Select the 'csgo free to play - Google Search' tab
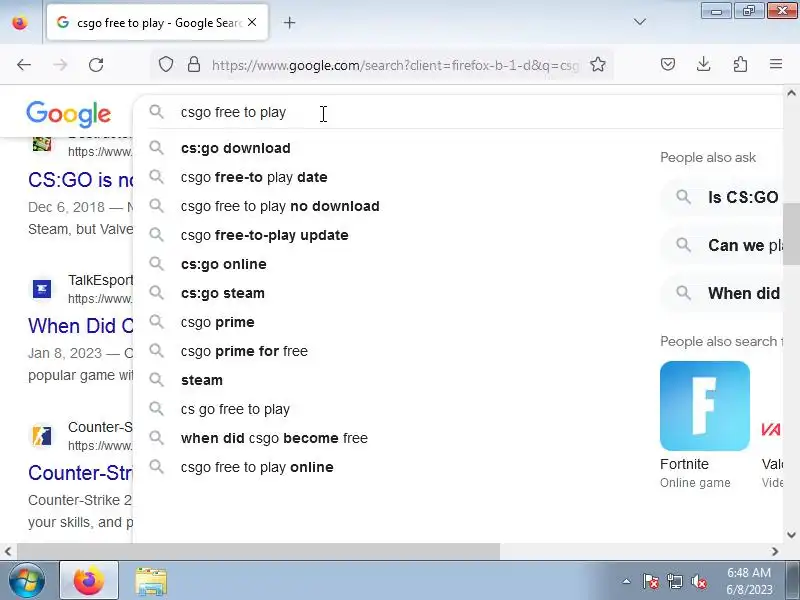The image size is (800, 600). [157, 22]
